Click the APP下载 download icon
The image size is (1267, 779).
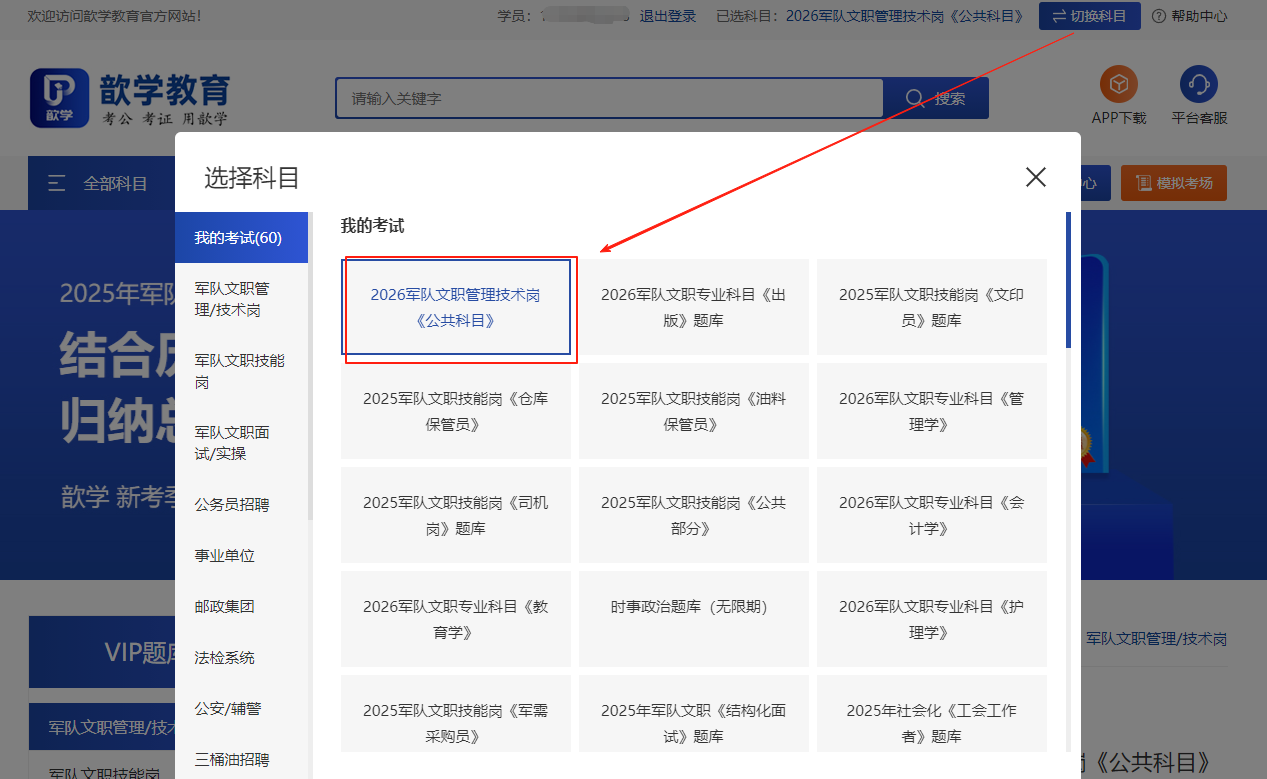coord(1118,85)
